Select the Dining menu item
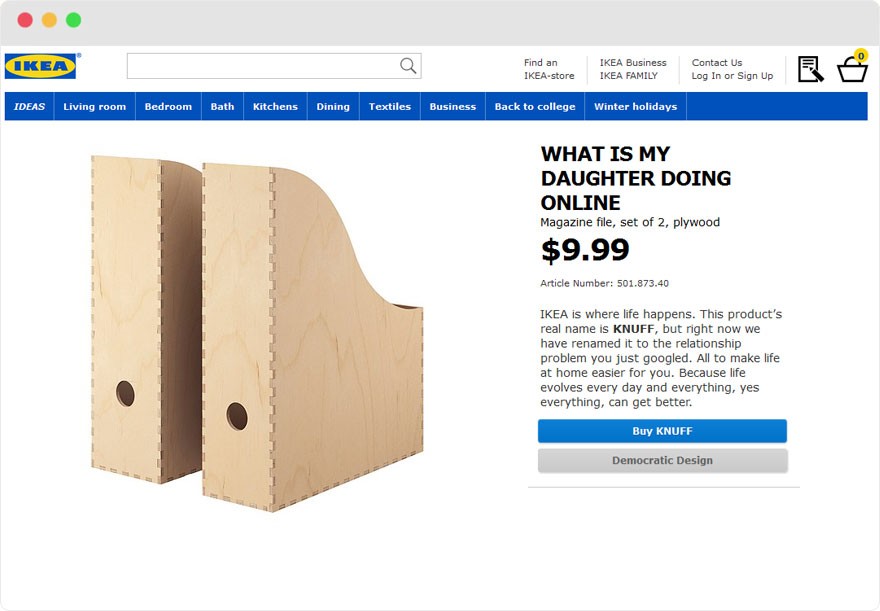880x611 pixels. point(333,107)
